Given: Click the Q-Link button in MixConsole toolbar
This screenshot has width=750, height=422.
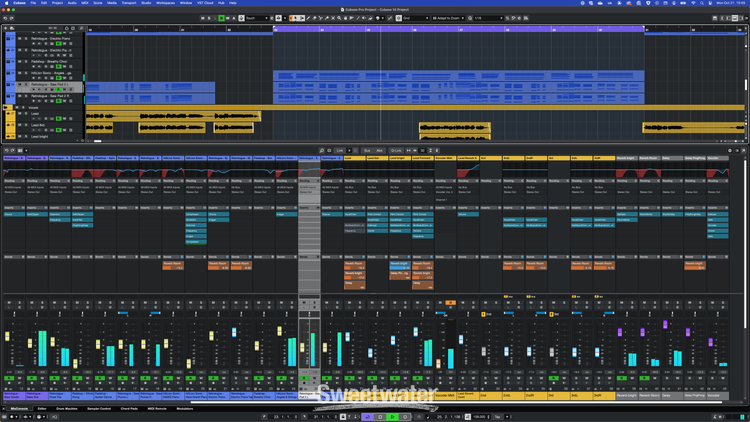Looking at the screenshot, I should point(396,150).
